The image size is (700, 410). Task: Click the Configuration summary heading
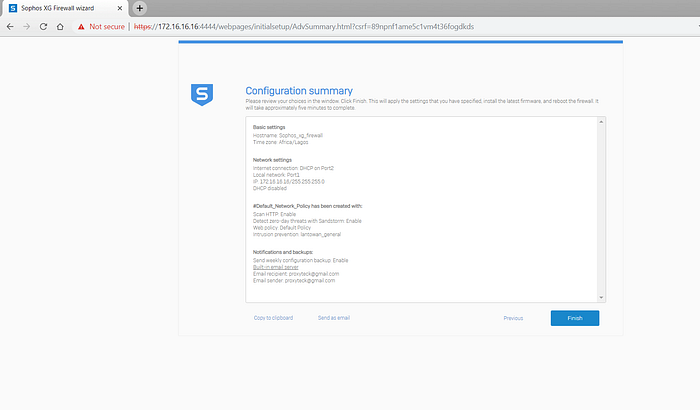(299, 91)
